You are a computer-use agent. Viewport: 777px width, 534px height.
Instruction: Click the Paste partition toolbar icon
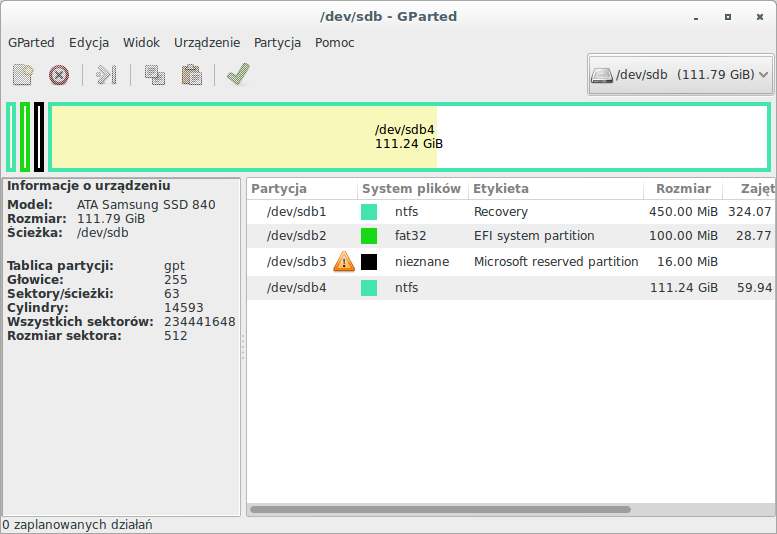191,75
